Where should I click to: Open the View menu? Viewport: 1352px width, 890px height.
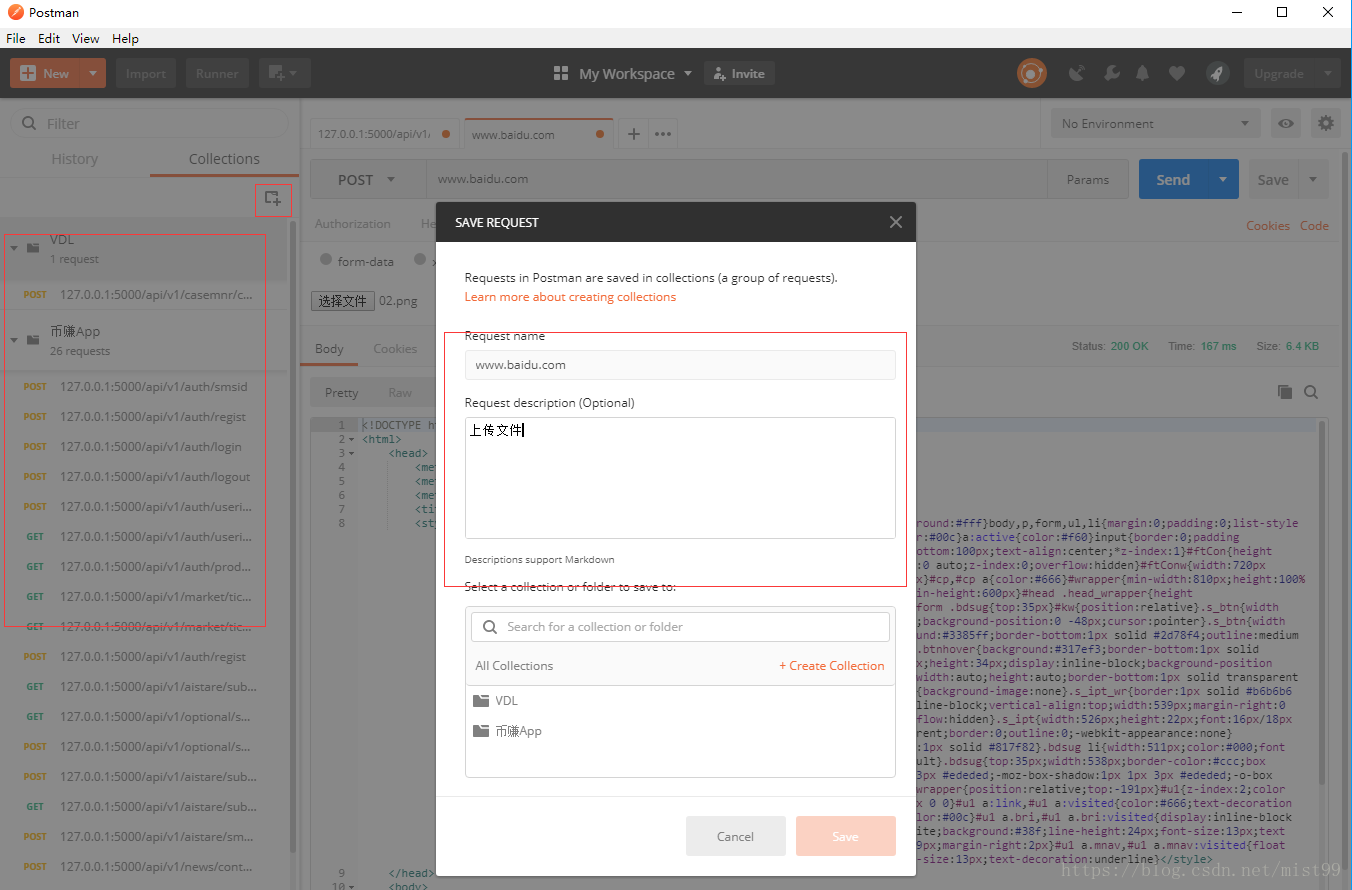(x=86, y=38)
